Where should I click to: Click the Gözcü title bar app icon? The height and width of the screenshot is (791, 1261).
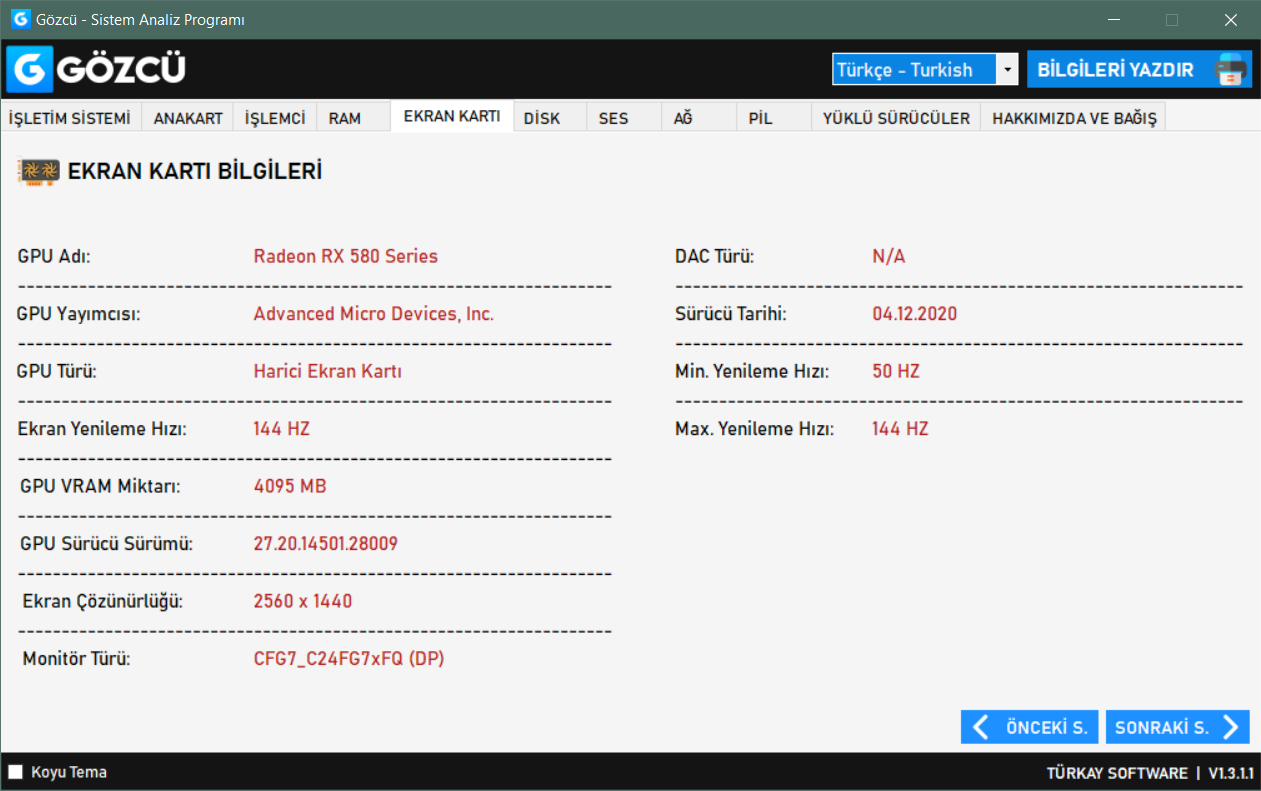(20, 19)
